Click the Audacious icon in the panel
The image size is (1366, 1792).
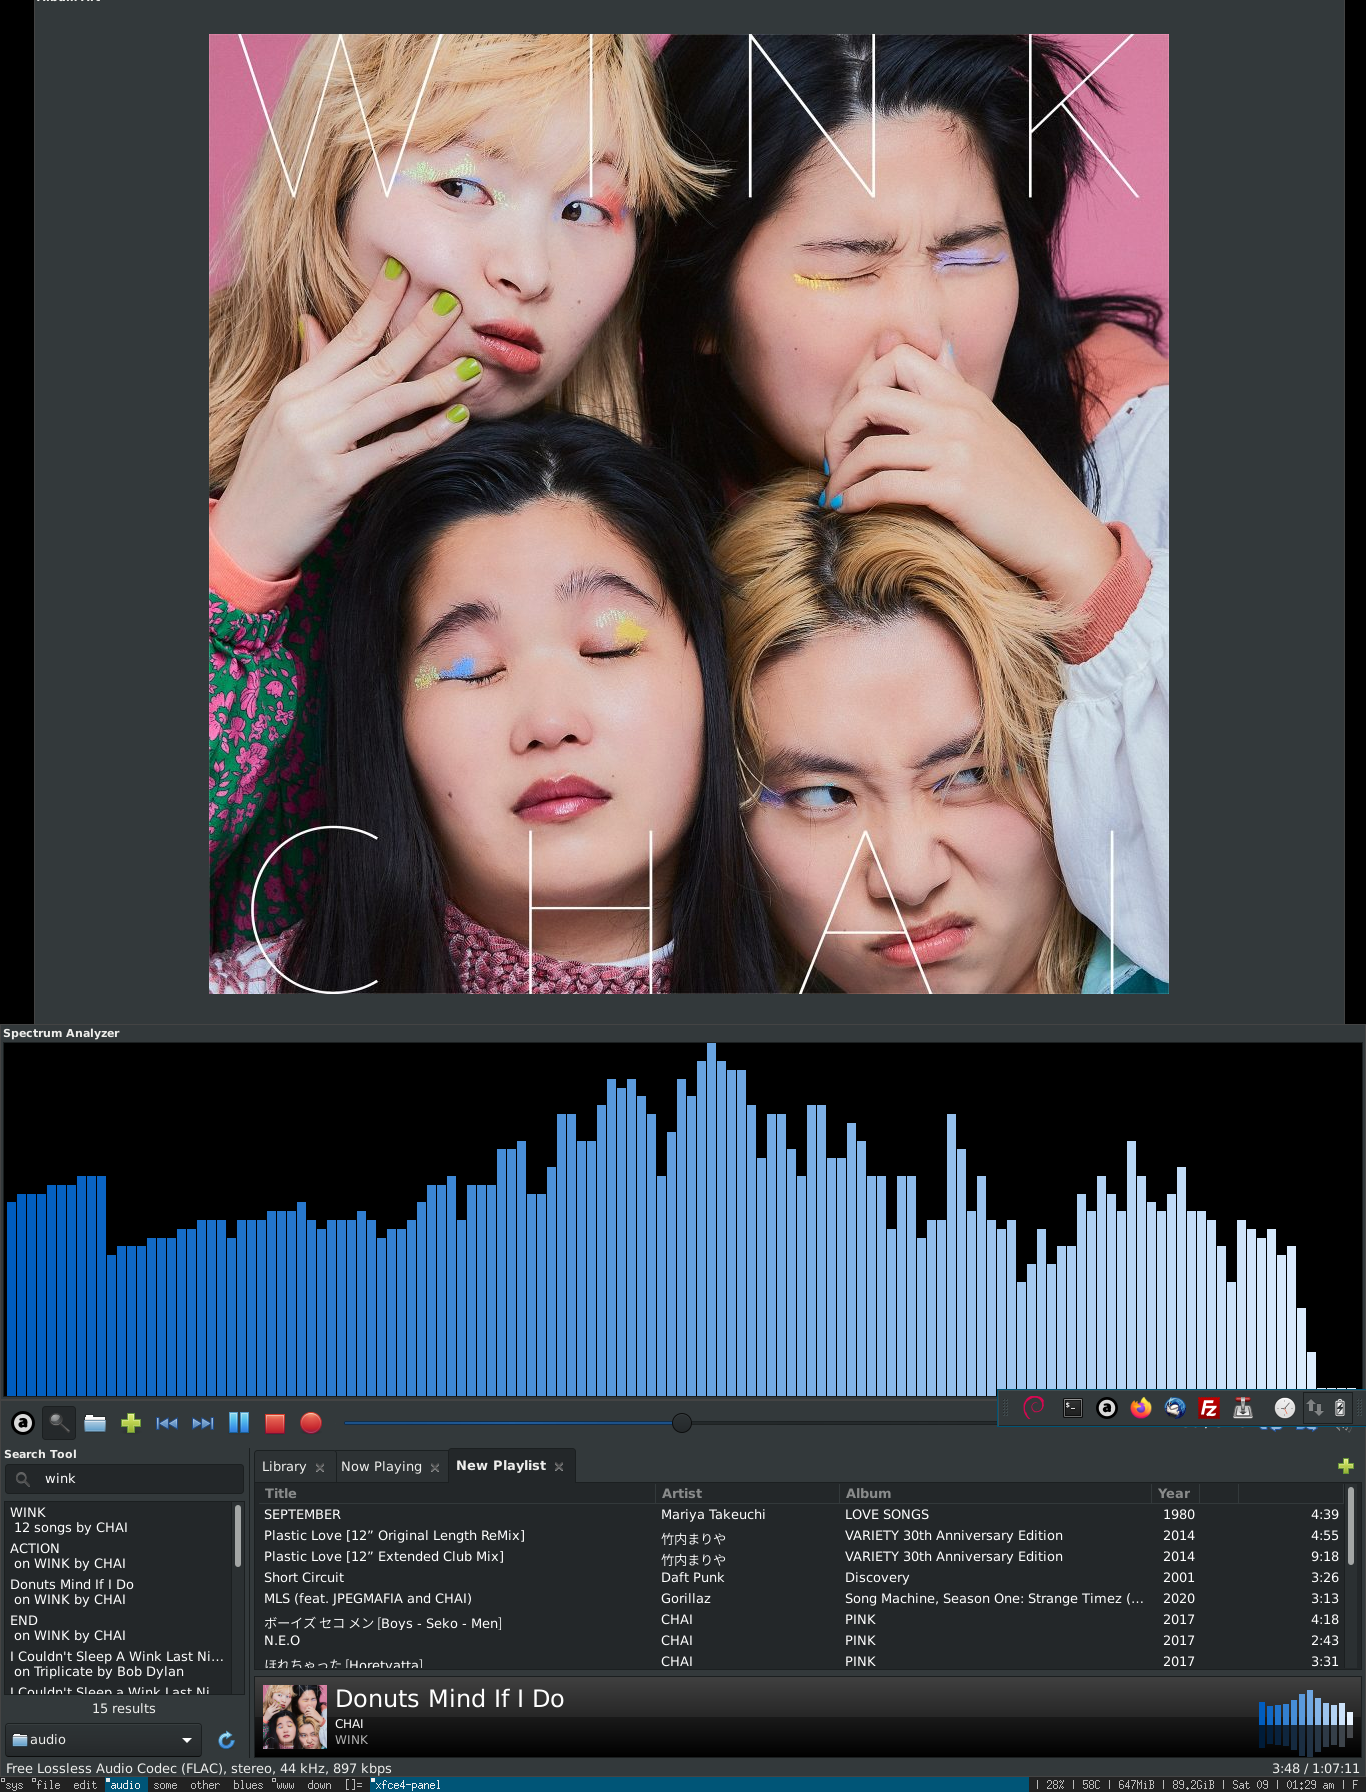pyautogui.click(x=1107, y=1408)
